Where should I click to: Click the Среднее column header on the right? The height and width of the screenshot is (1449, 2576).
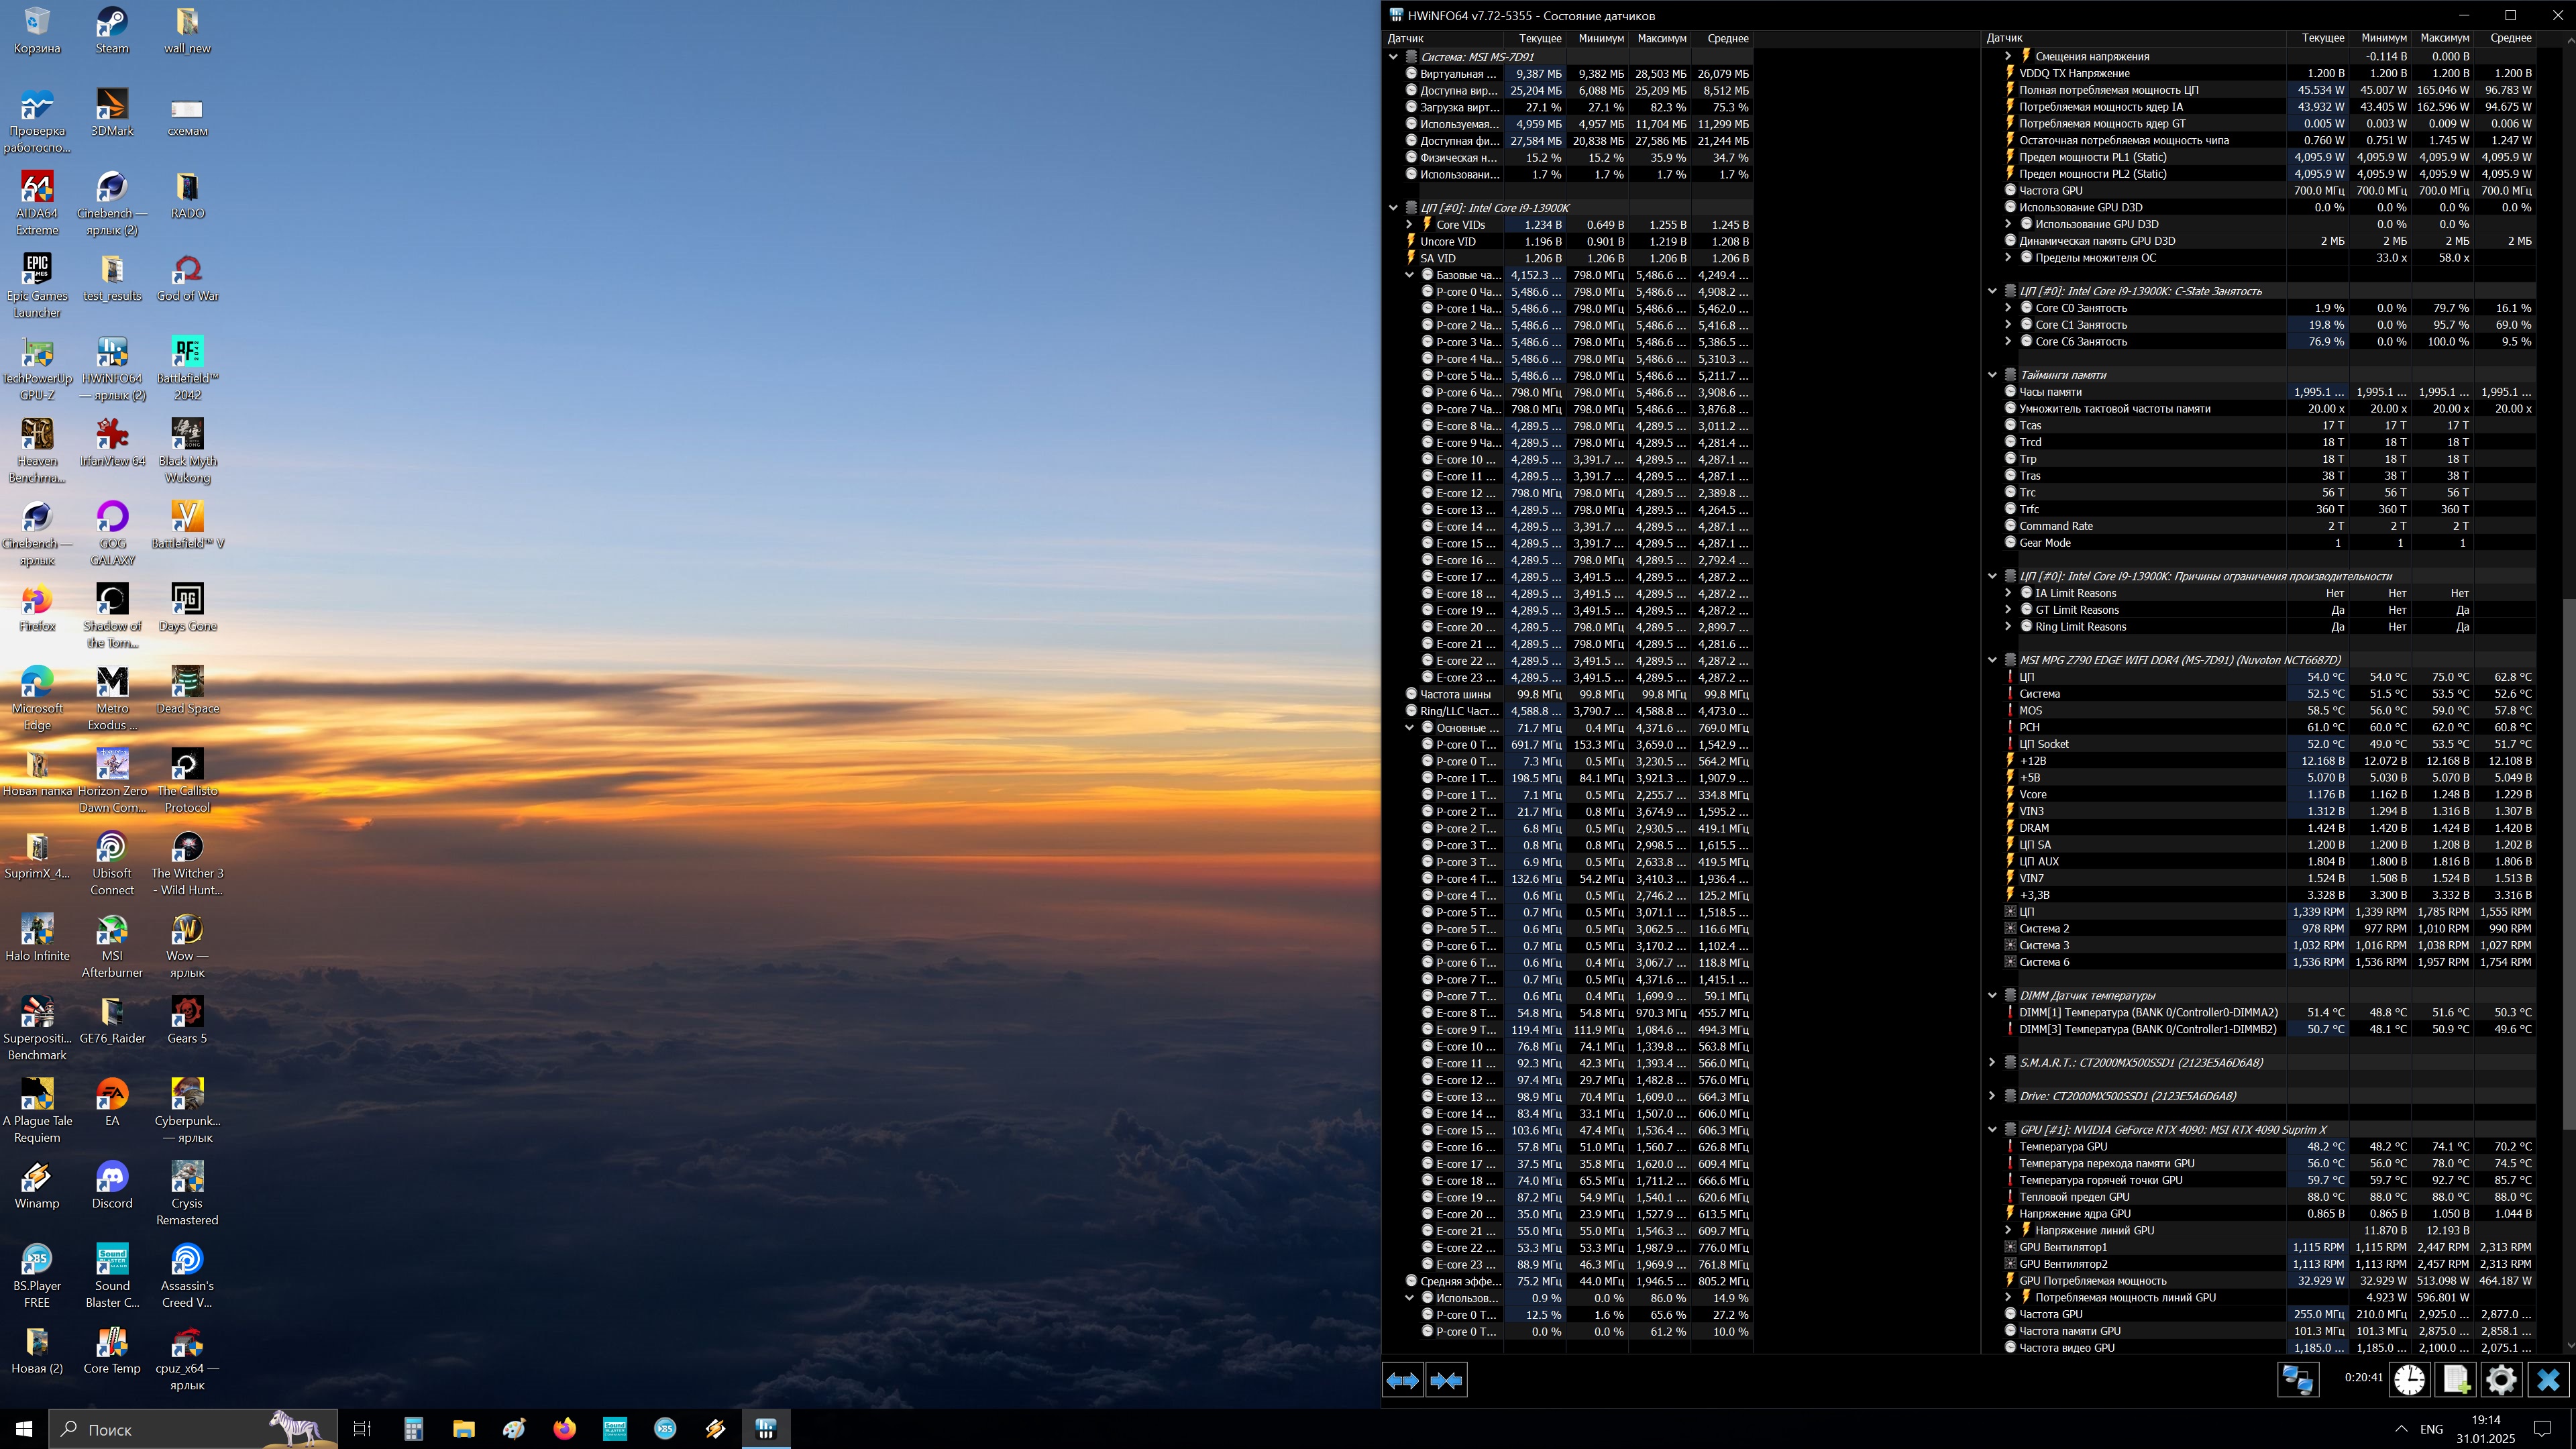(x=2510, y=38)
